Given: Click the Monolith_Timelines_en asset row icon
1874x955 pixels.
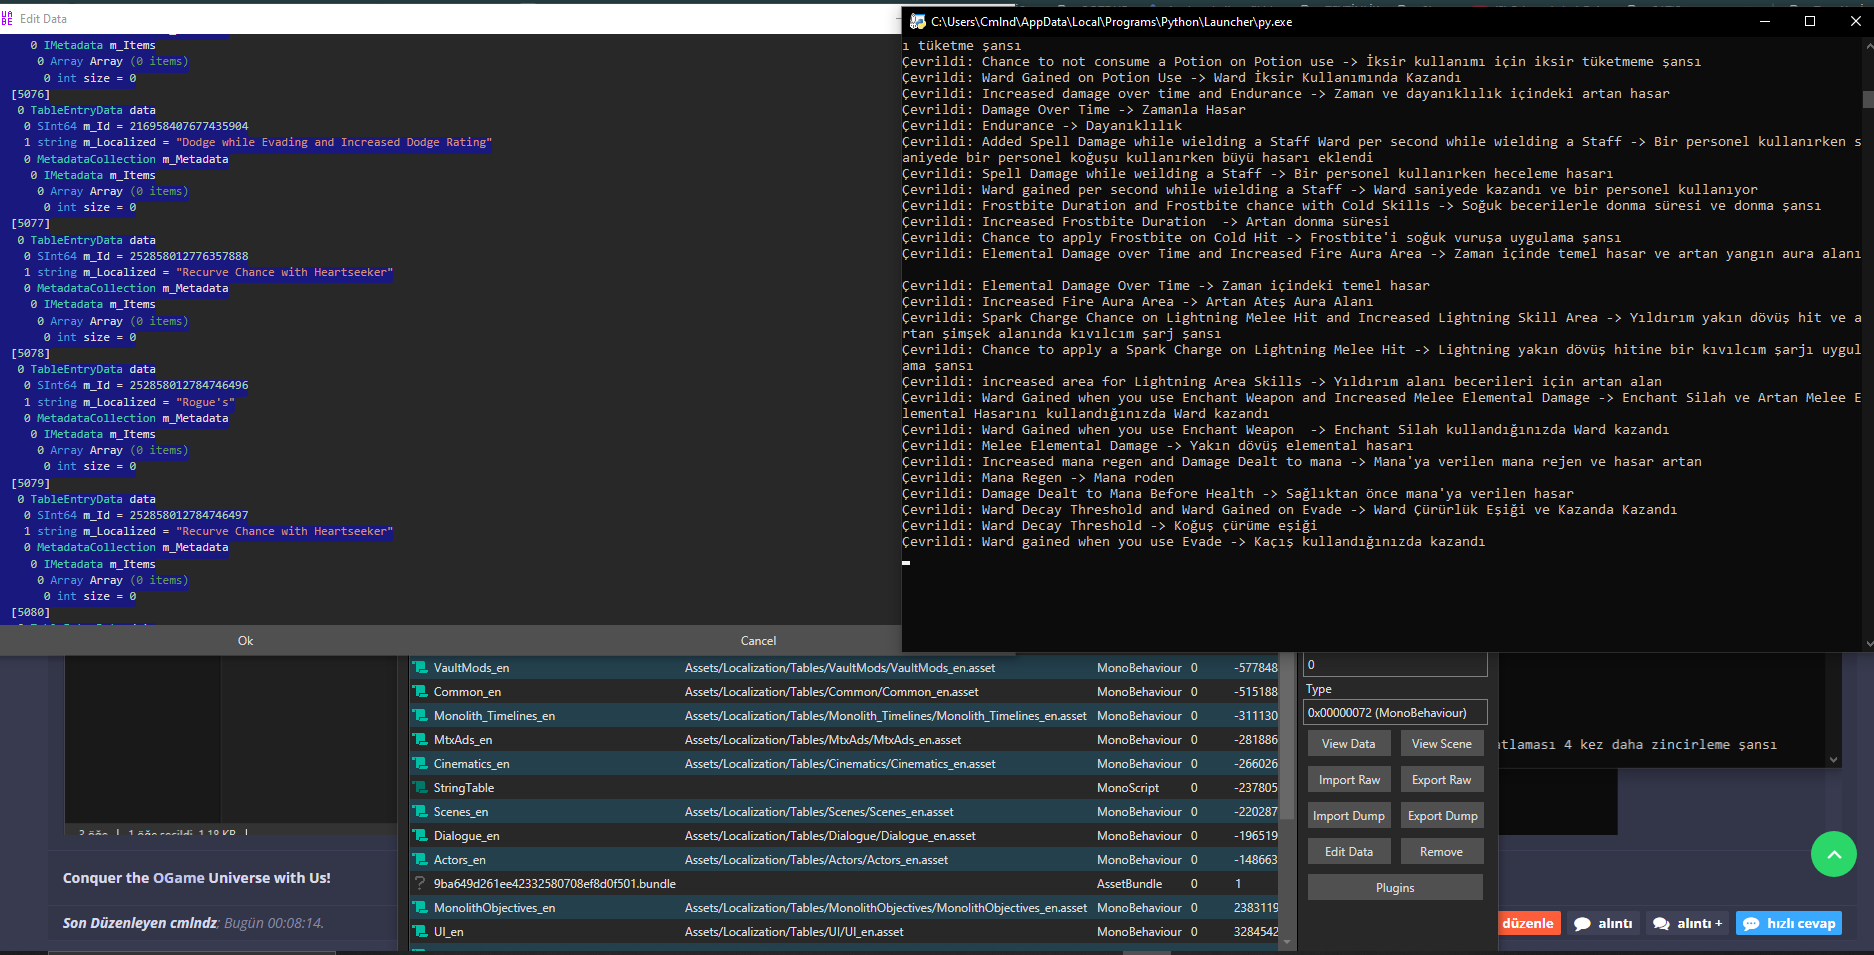Looking at the screenshot, I should pyautogui.click(x=420, y=716).
